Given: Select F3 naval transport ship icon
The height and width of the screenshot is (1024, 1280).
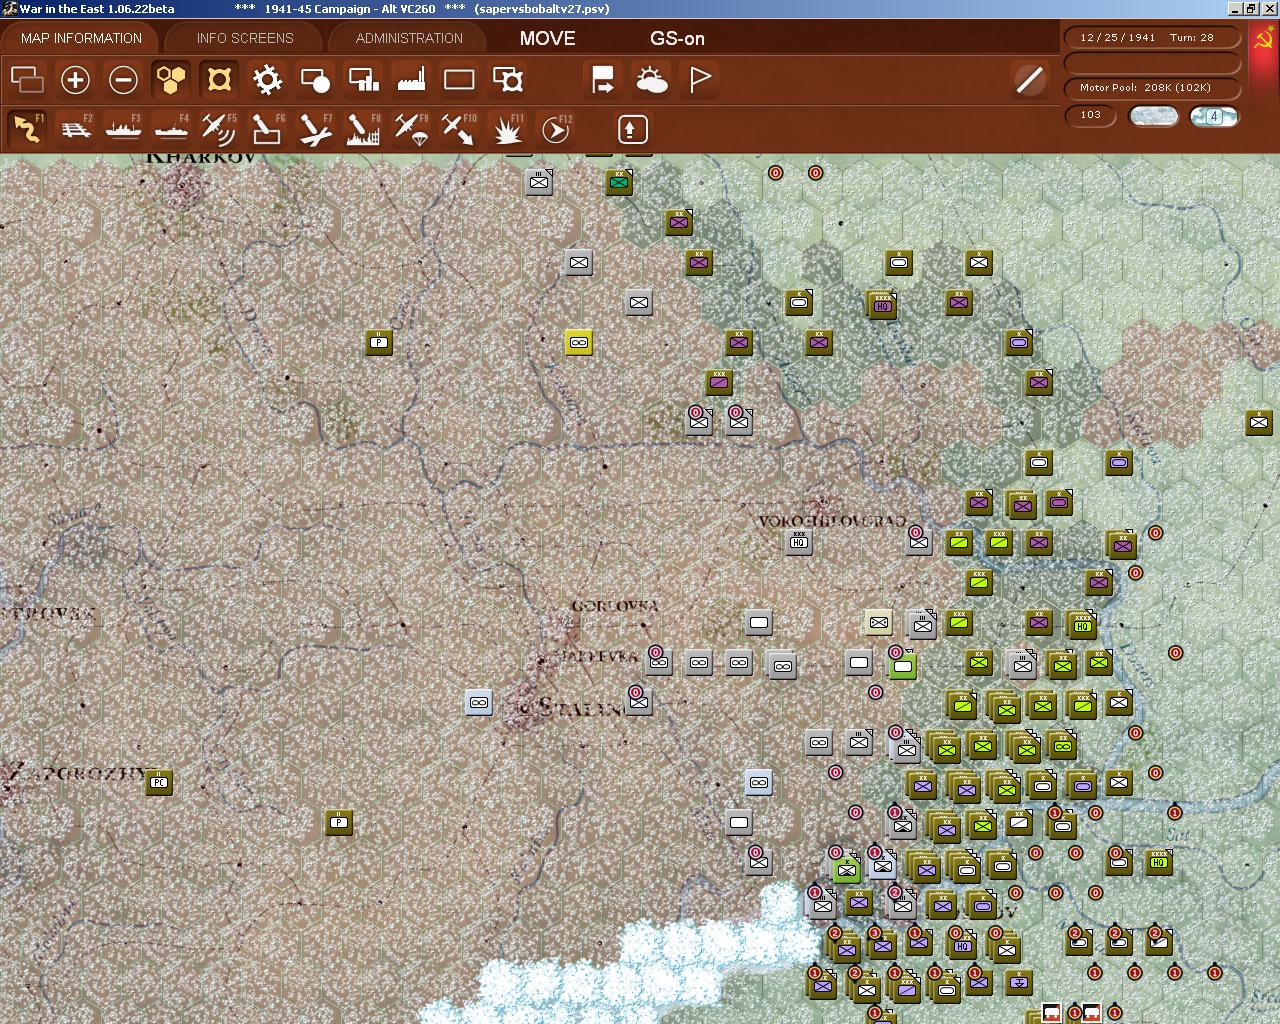Looking at the screenshot, I should coord(123,129).
